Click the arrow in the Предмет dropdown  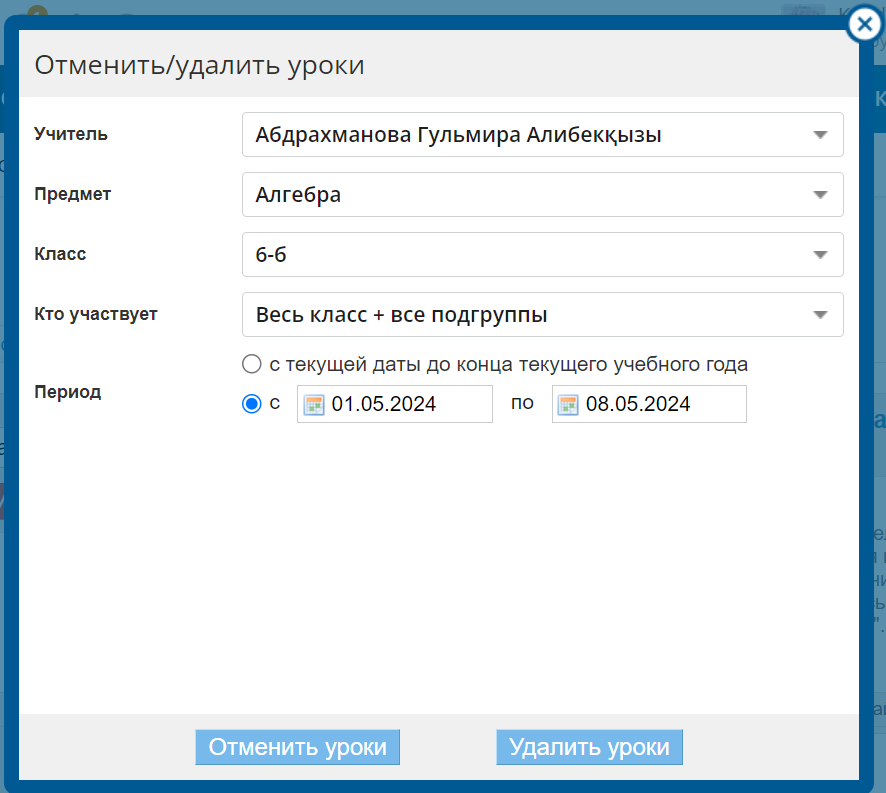(x=820, y=195)
